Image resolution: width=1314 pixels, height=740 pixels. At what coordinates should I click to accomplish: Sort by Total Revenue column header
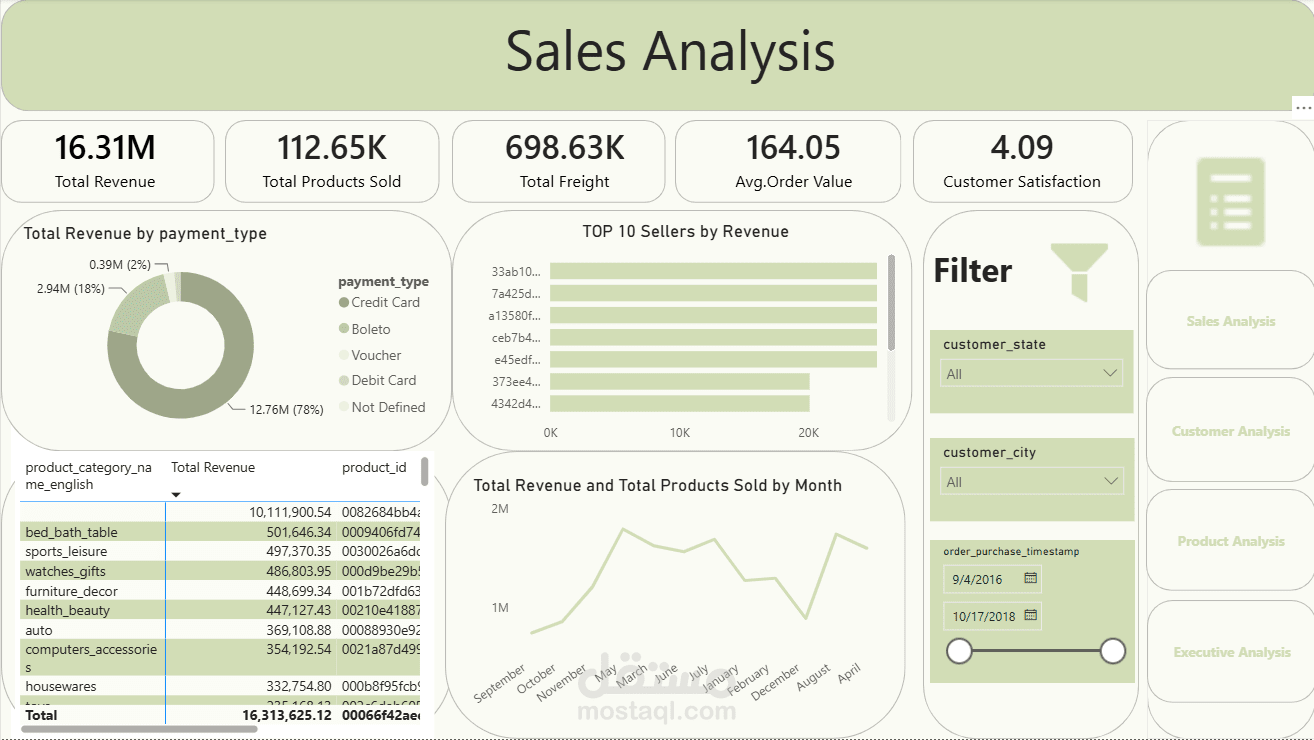point(213,467)
